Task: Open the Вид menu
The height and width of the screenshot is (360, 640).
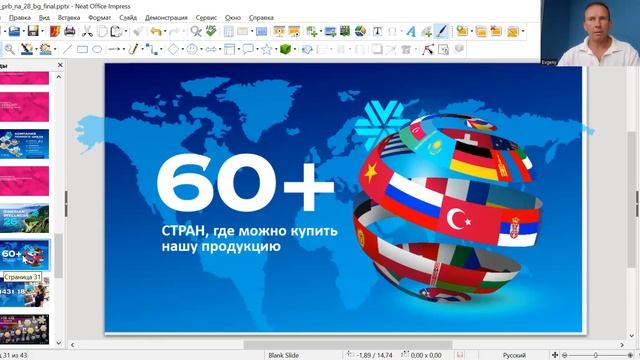Action: (x=44, y=18)
